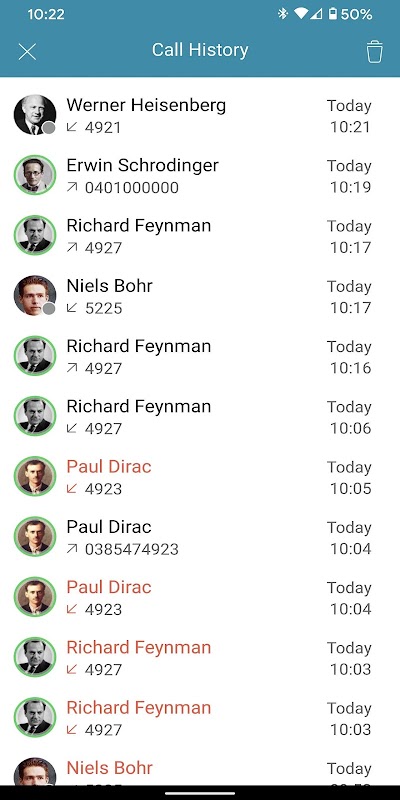This screenshot has width=400, height=800.
Task: Tap the lower 10:03 missed Feynman call
Action: 200,717
